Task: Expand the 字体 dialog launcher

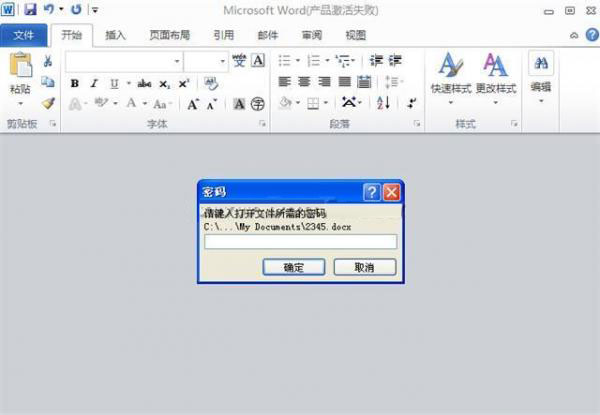Action: 262,123
